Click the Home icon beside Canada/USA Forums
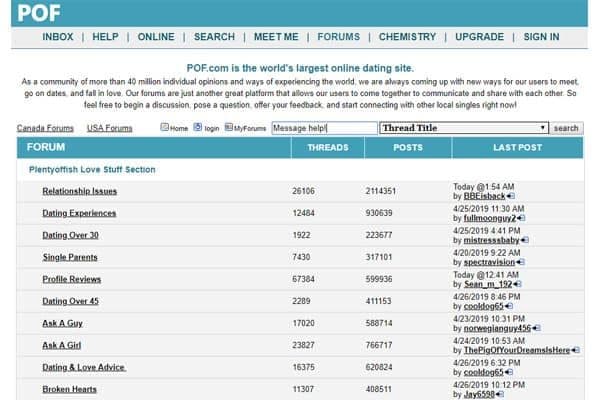This screenshot has width=600, height=400. point(165,128)
